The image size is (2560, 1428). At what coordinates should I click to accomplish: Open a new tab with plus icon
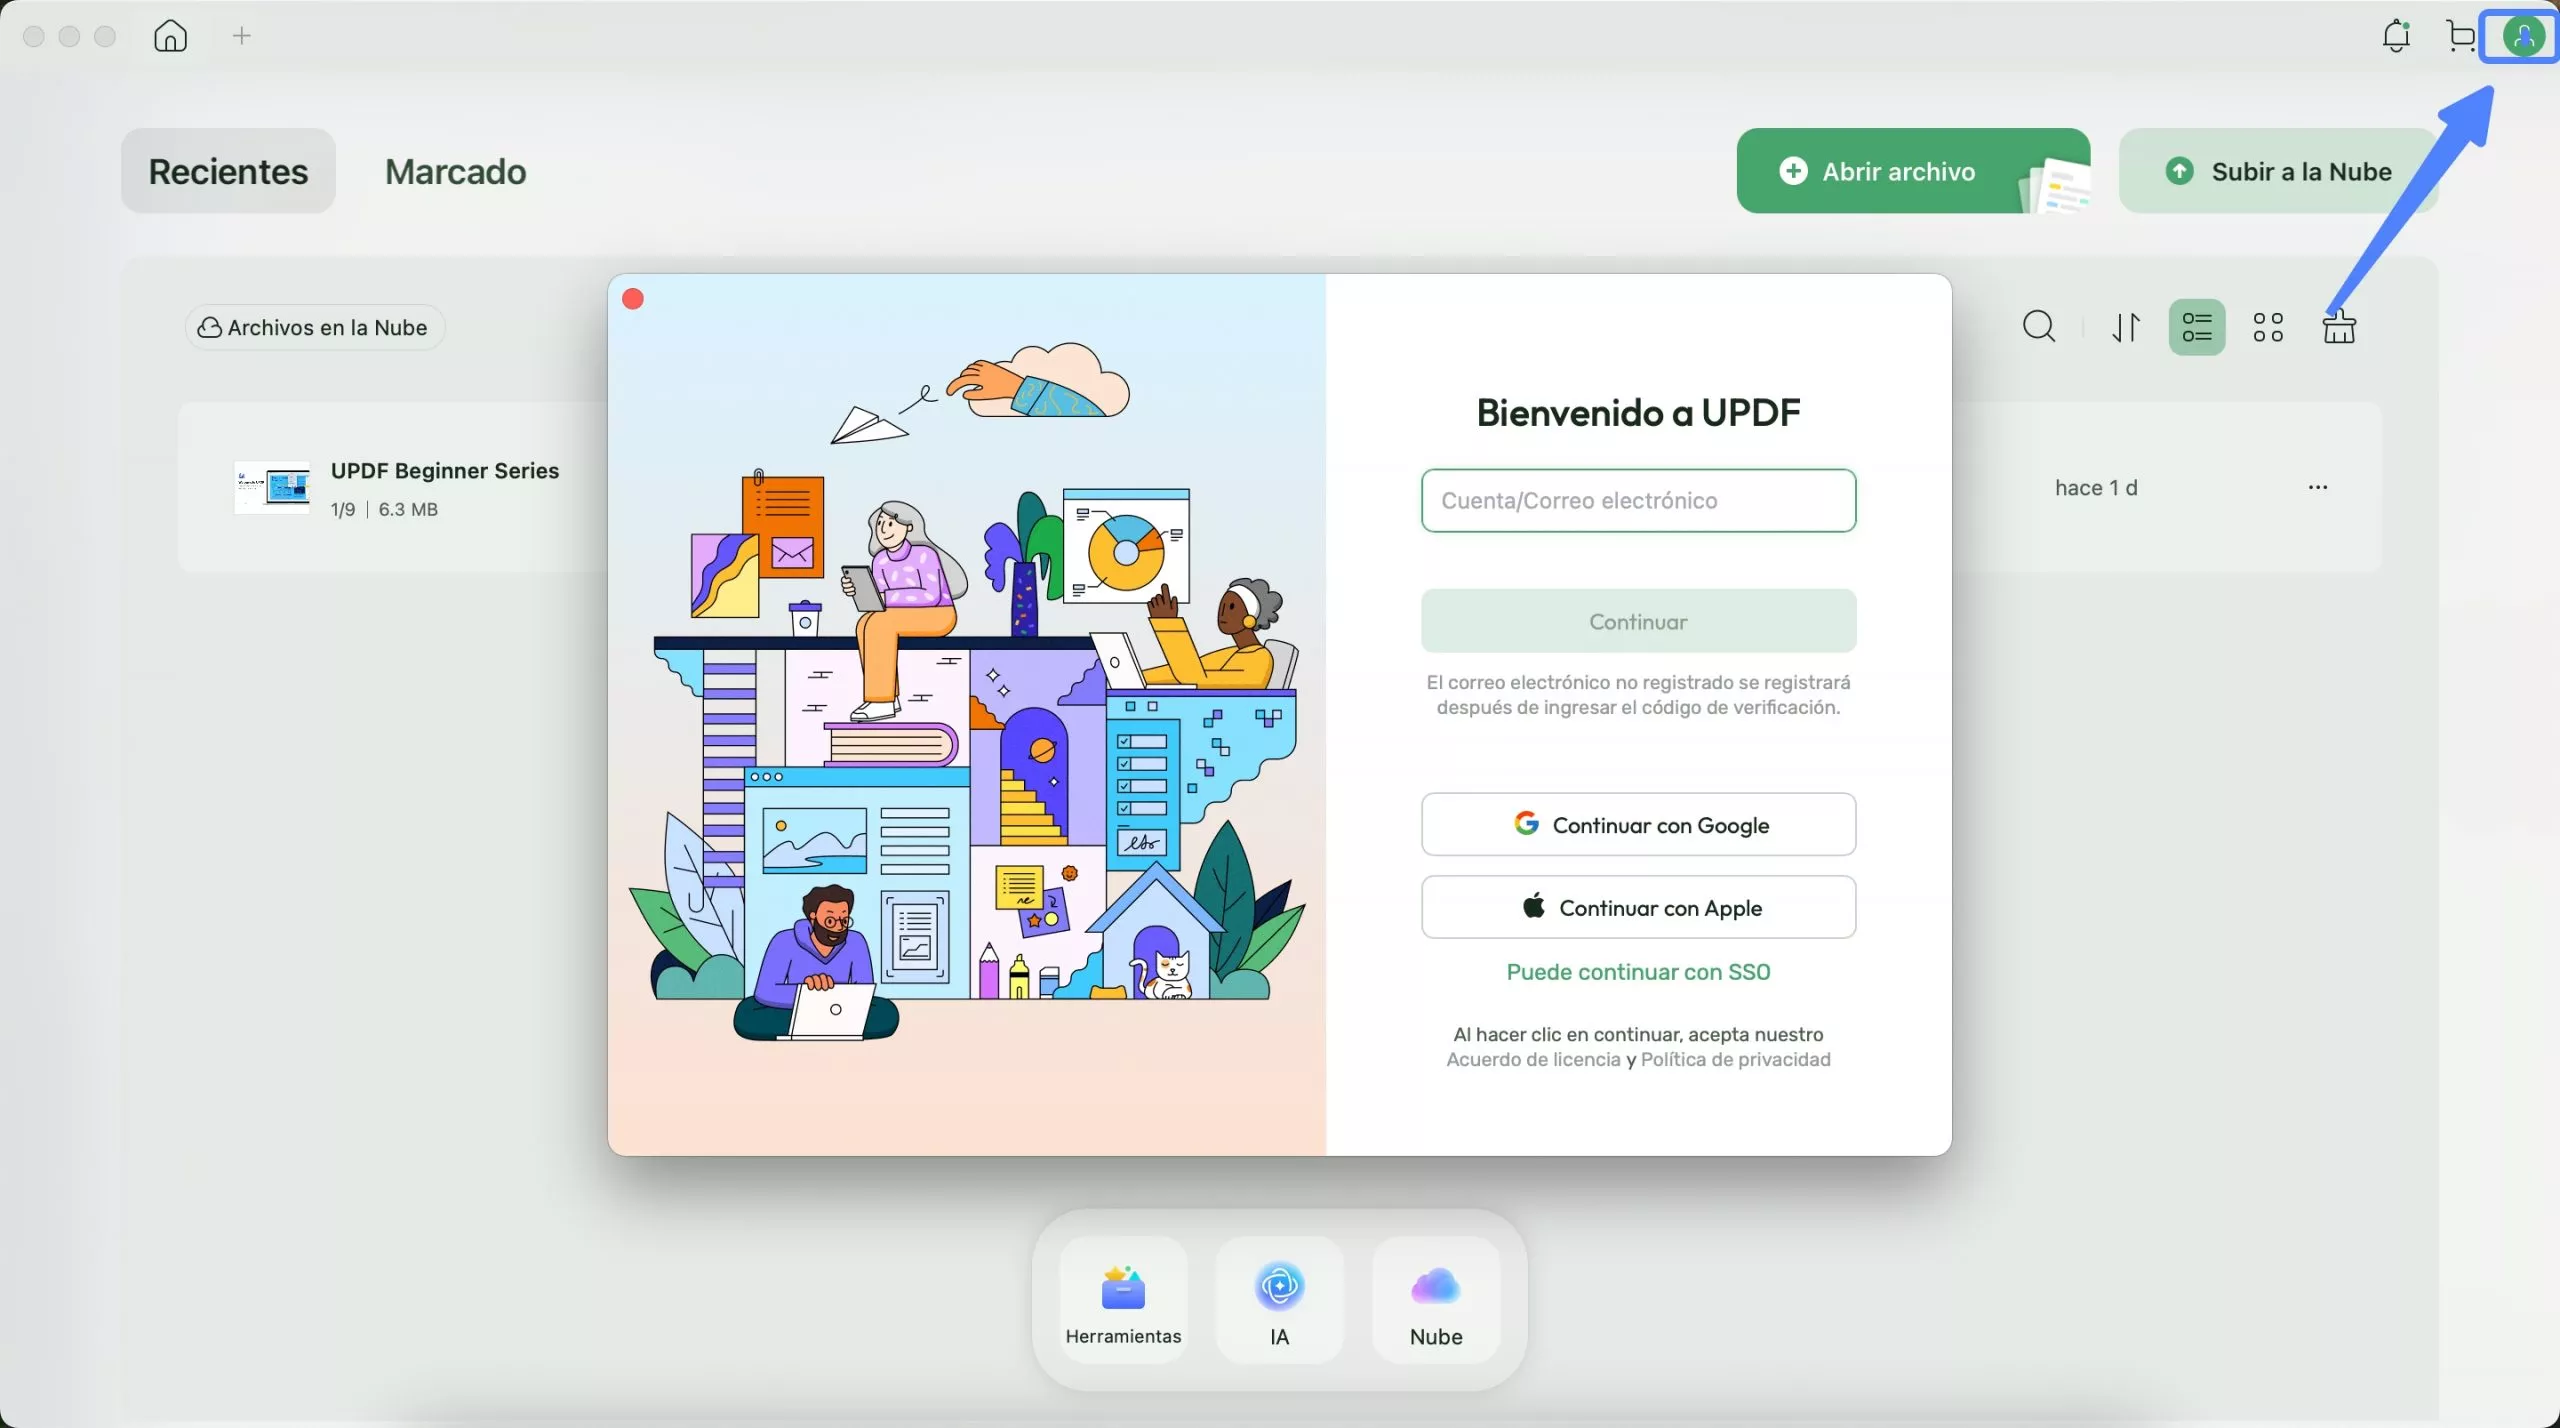pyautogui.click(x=241, y=36)
